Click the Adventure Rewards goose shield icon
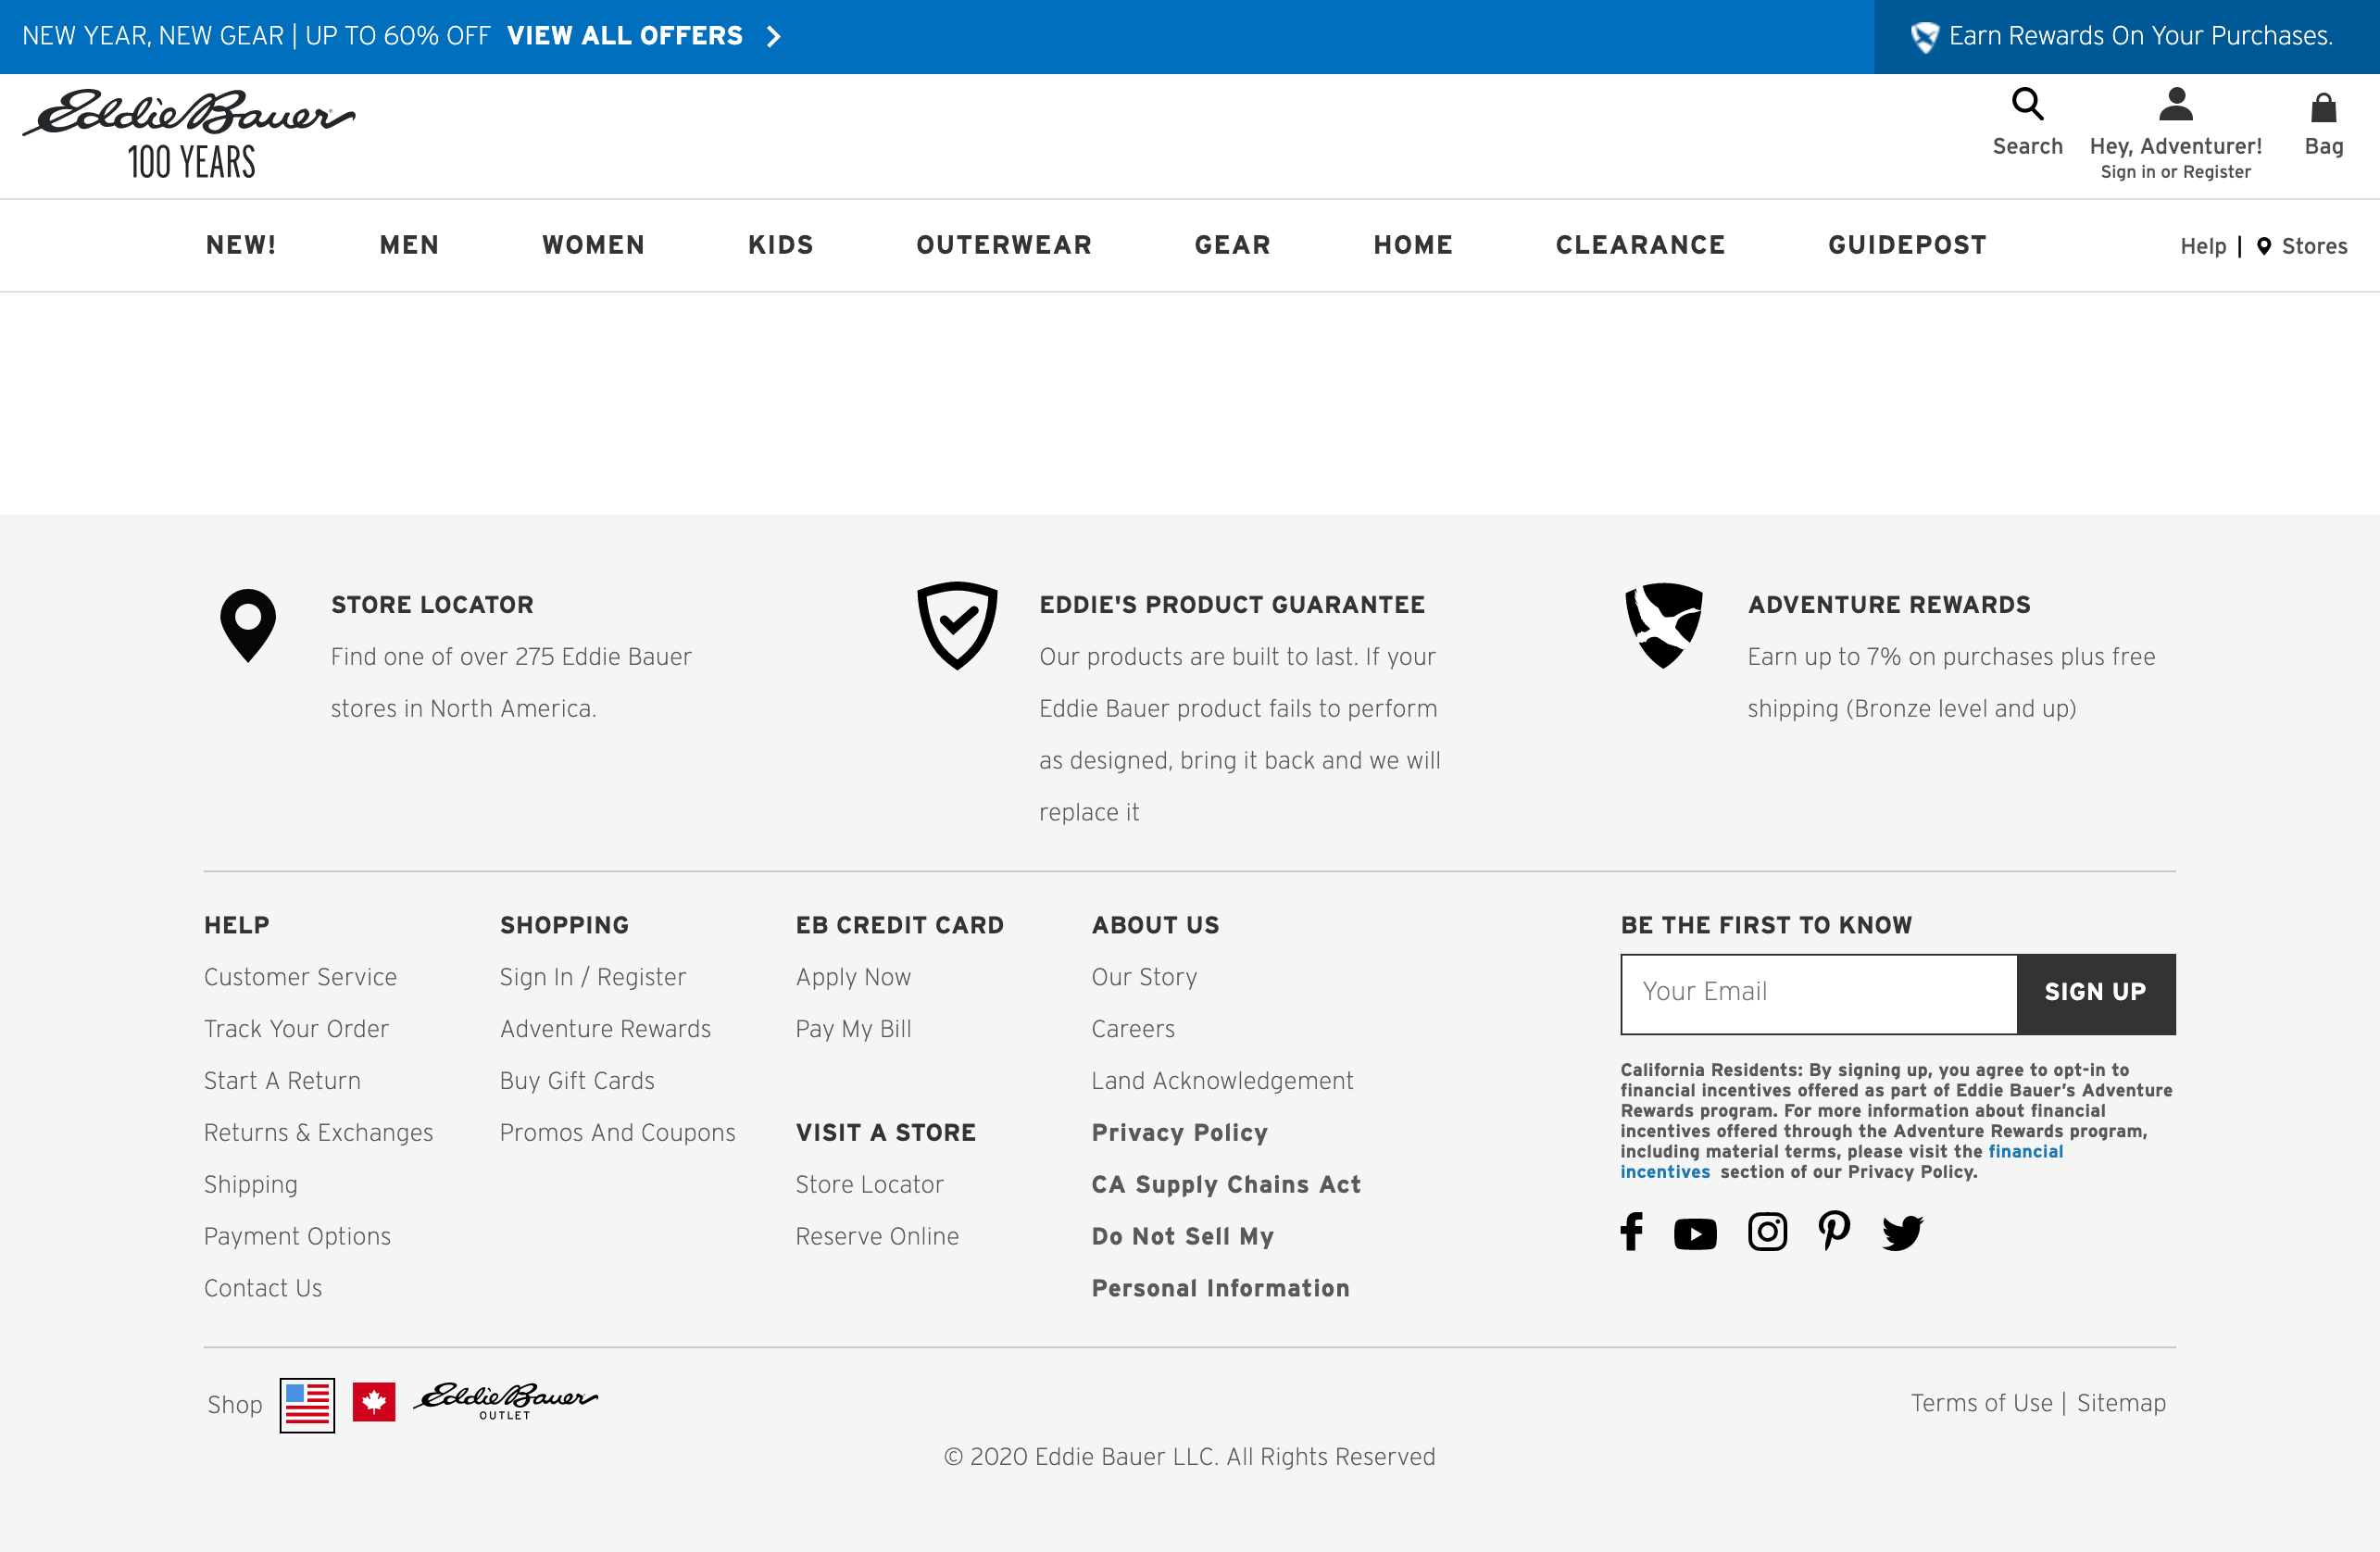Screen dimensions: 2380x1552 1664,625
